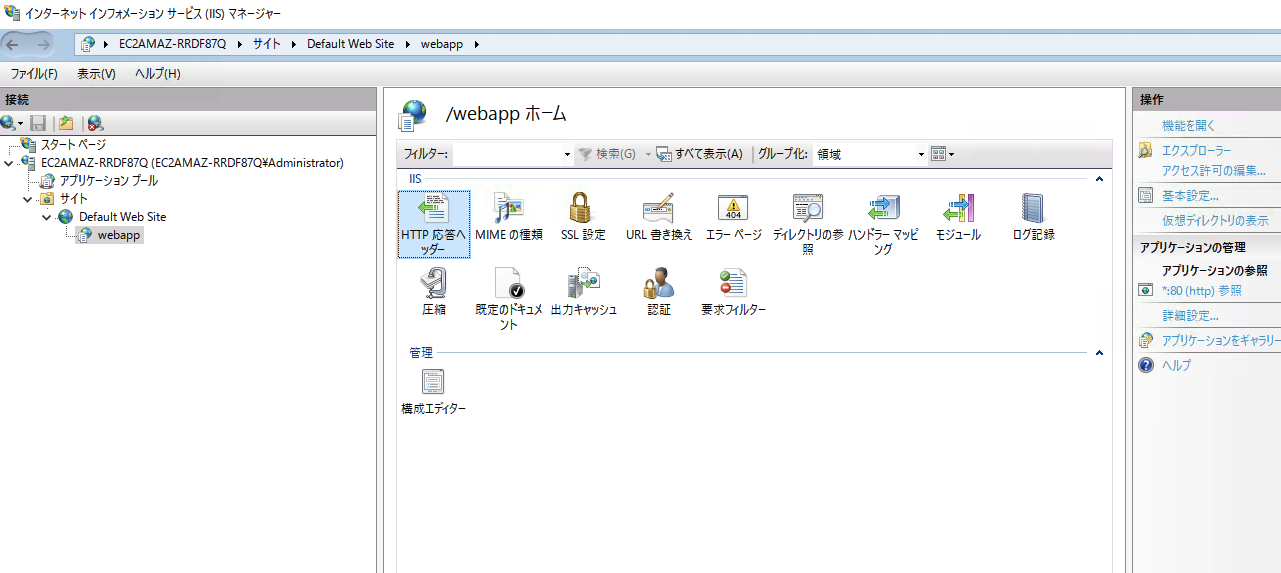Collapse the サイト tree node
Viewport: 1281px width, 573px height.
click(28, 199)
